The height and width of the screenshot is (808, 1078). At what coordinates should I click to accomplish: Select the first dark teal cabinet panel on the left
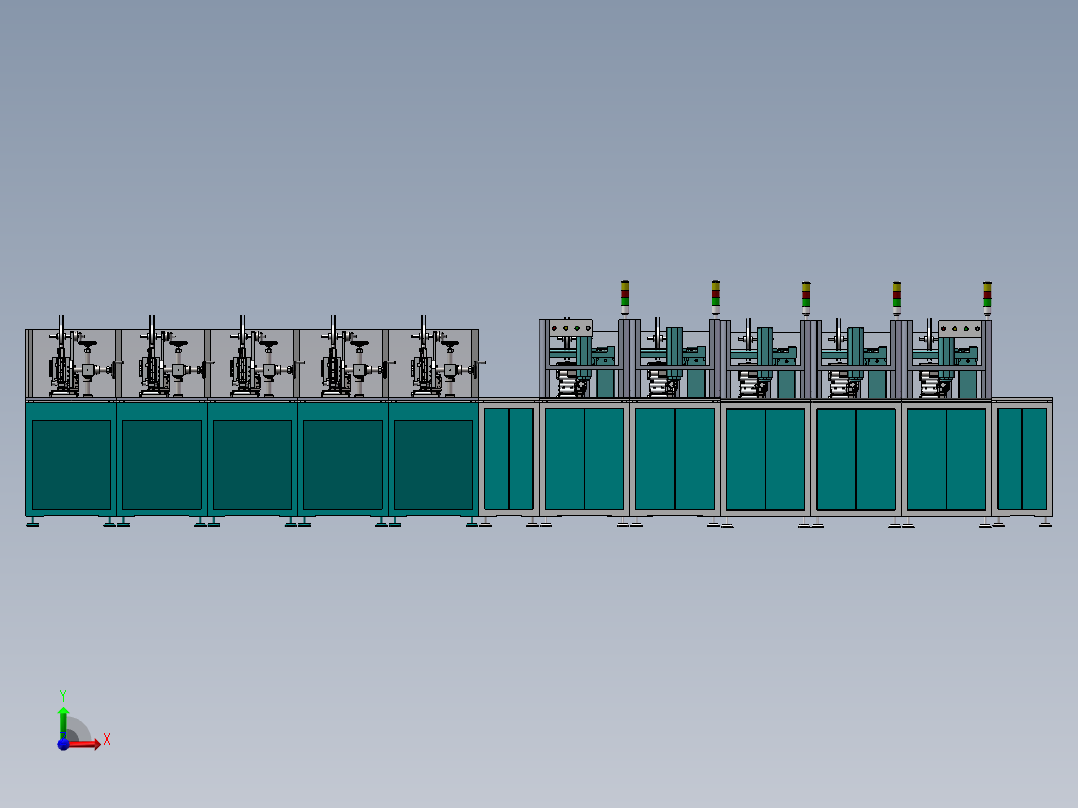pos(72,465)
